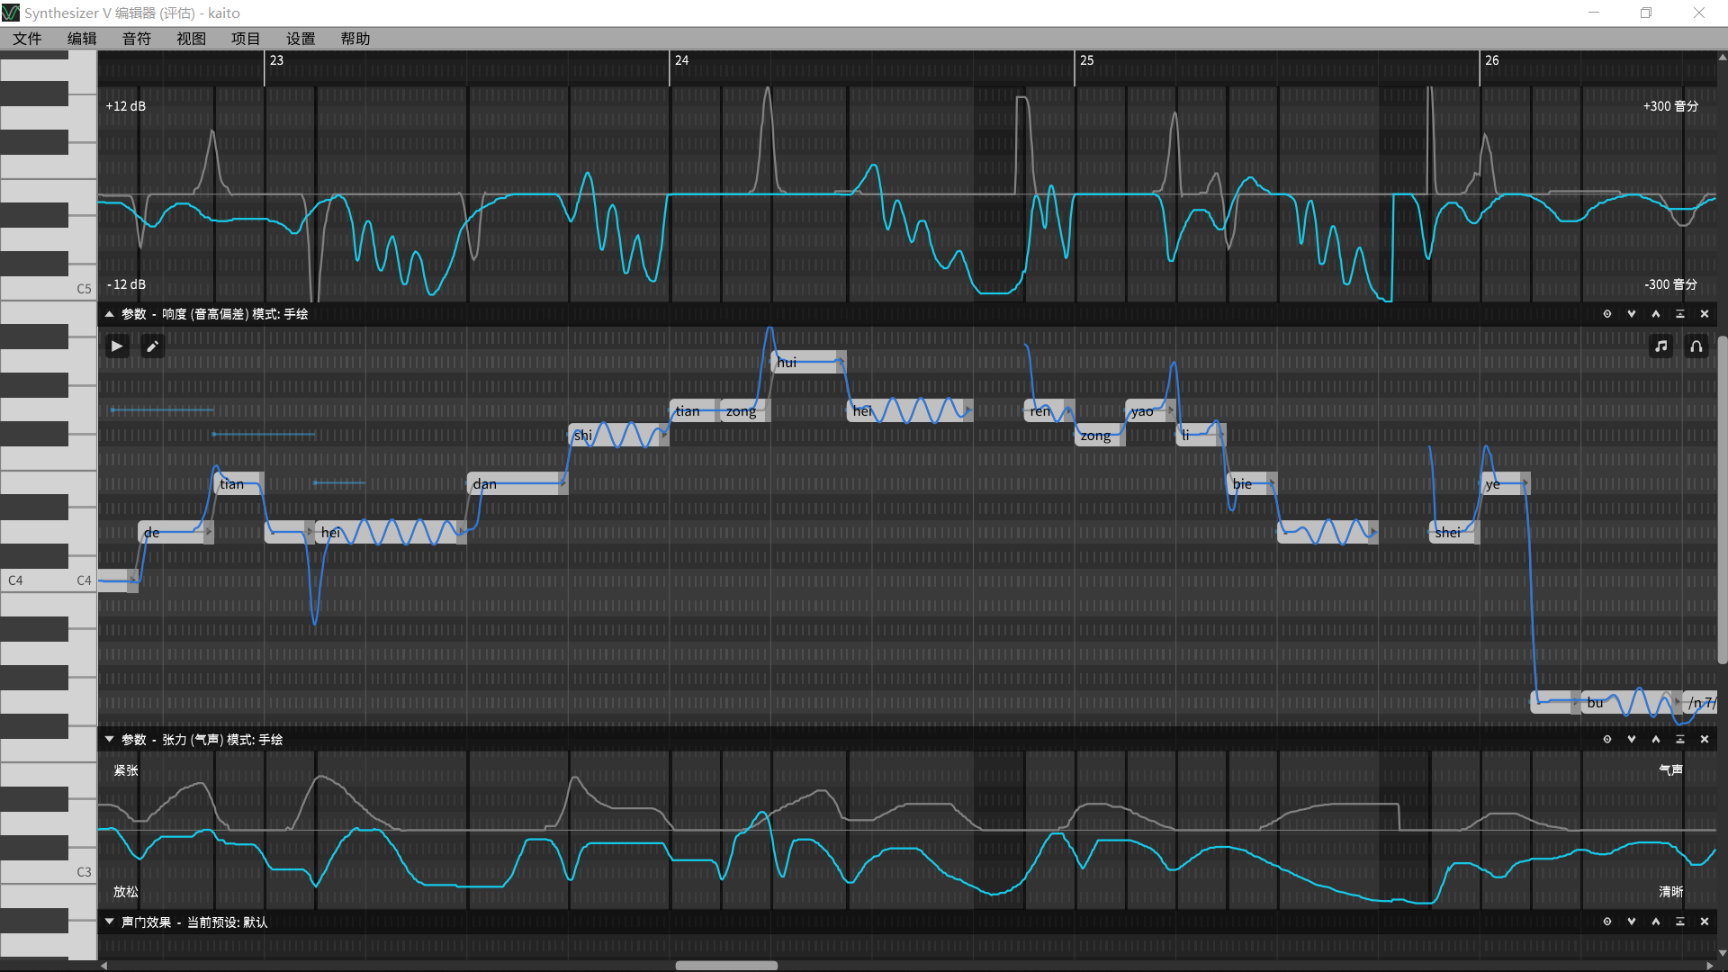Open options circle icon of 响度 parameter panel

click(x=1607, y=314)
